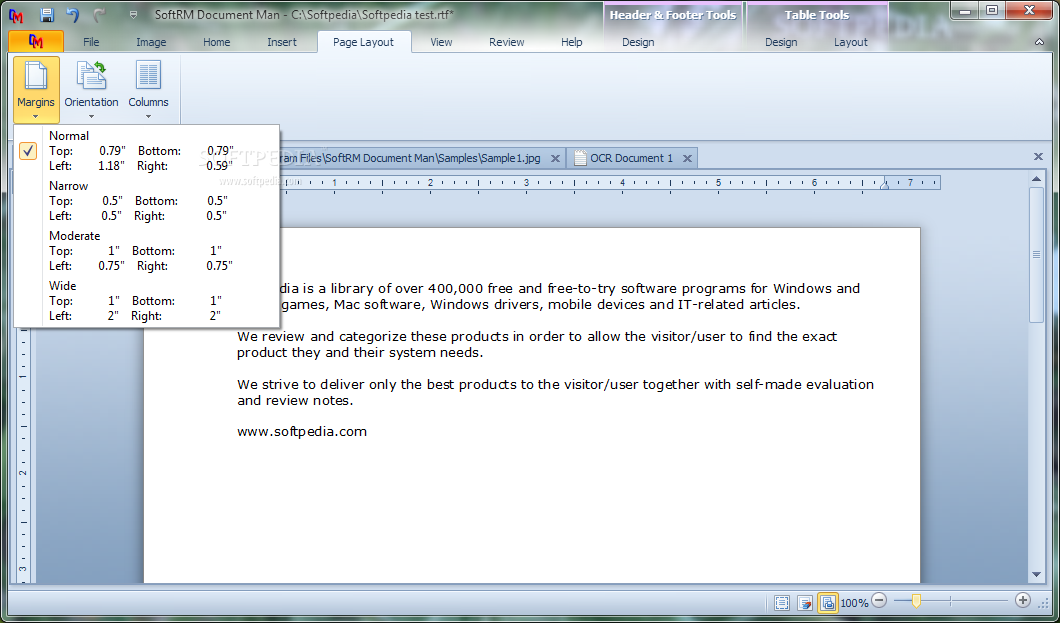Switch to the Insert tab
The width and height of the screenshot is (1060, 623).
[282, 42]
